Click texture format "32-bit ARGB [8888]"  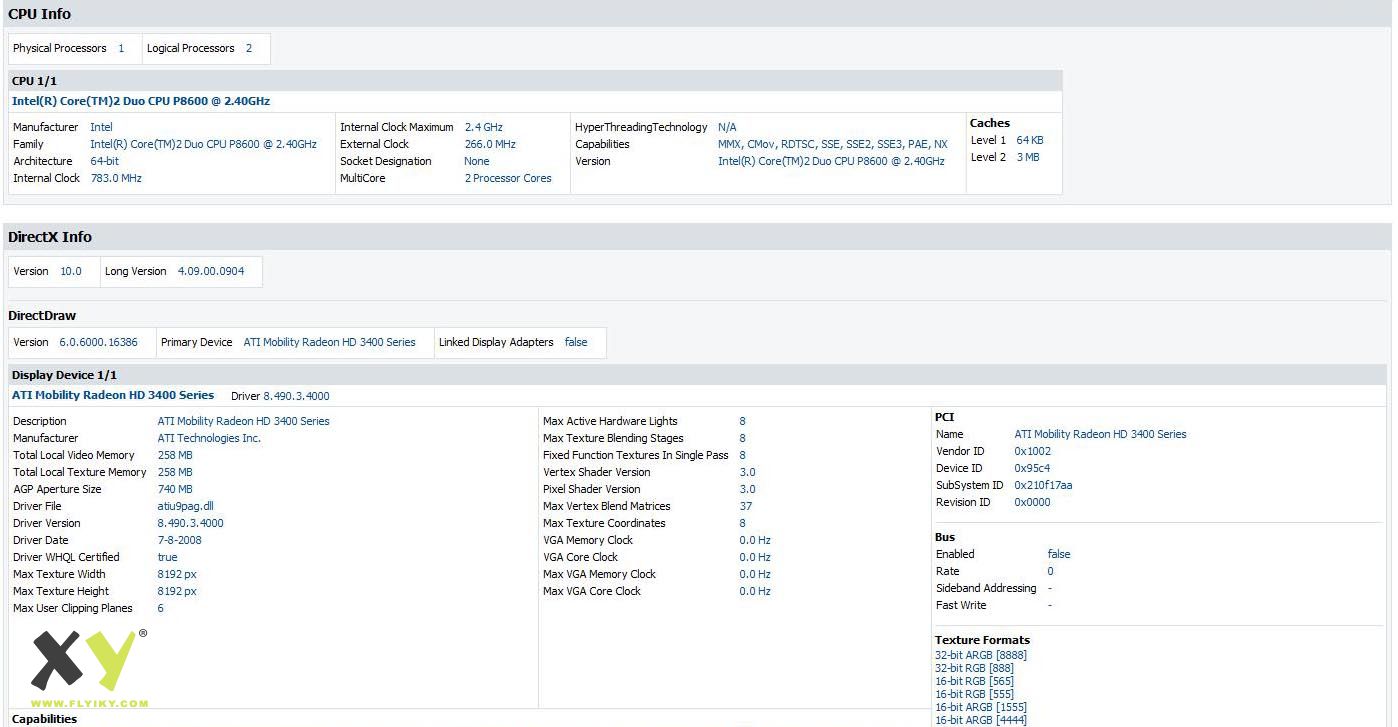tap(981, 655)
